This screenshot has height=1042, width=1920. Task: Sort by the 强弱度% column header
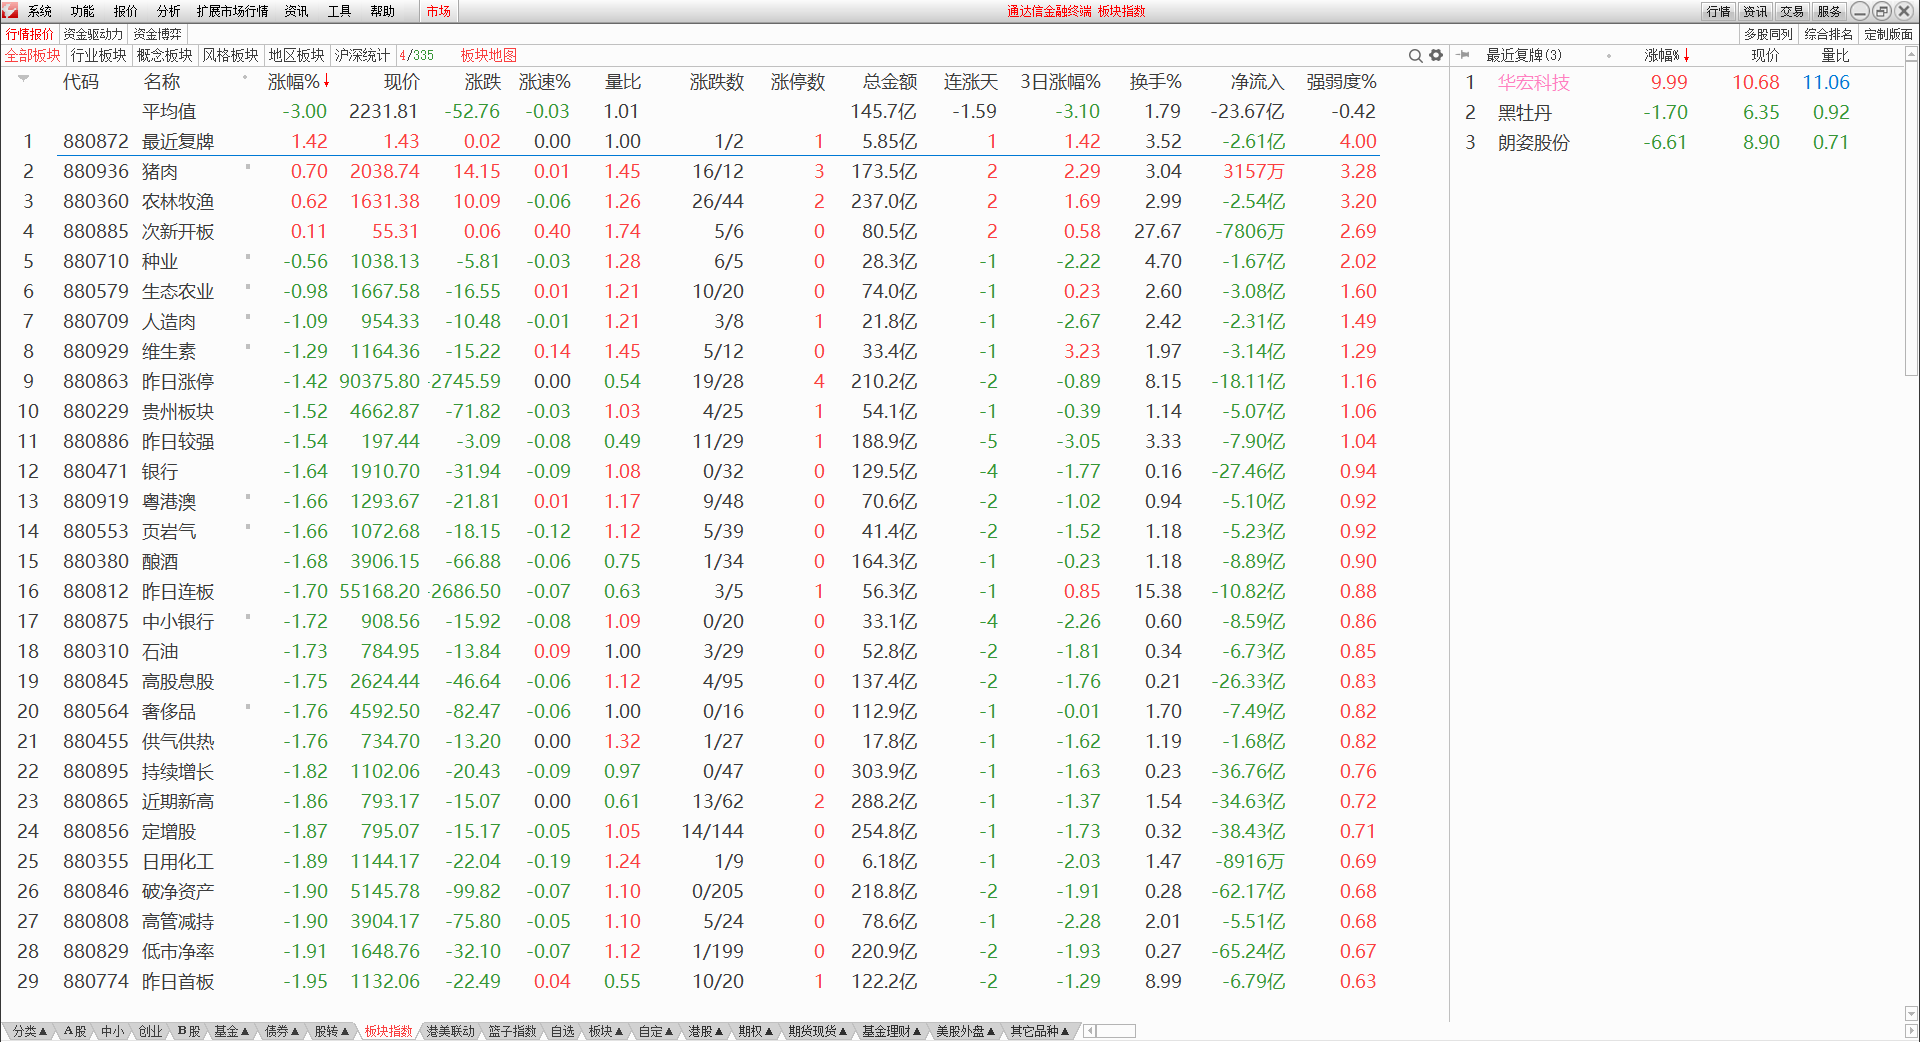1342,82
